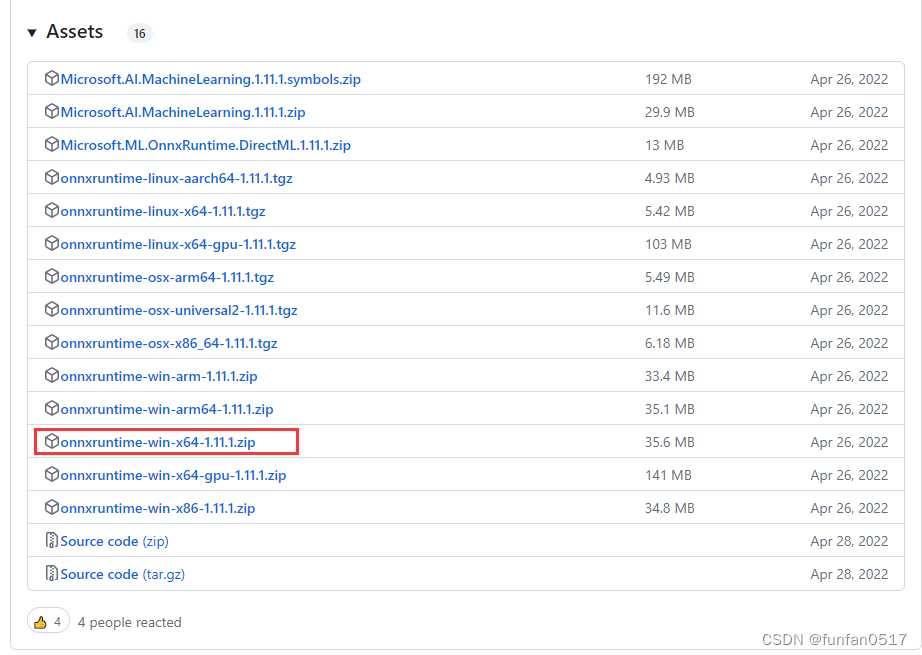Click the 33.4 MB file size

coord(670,375)
